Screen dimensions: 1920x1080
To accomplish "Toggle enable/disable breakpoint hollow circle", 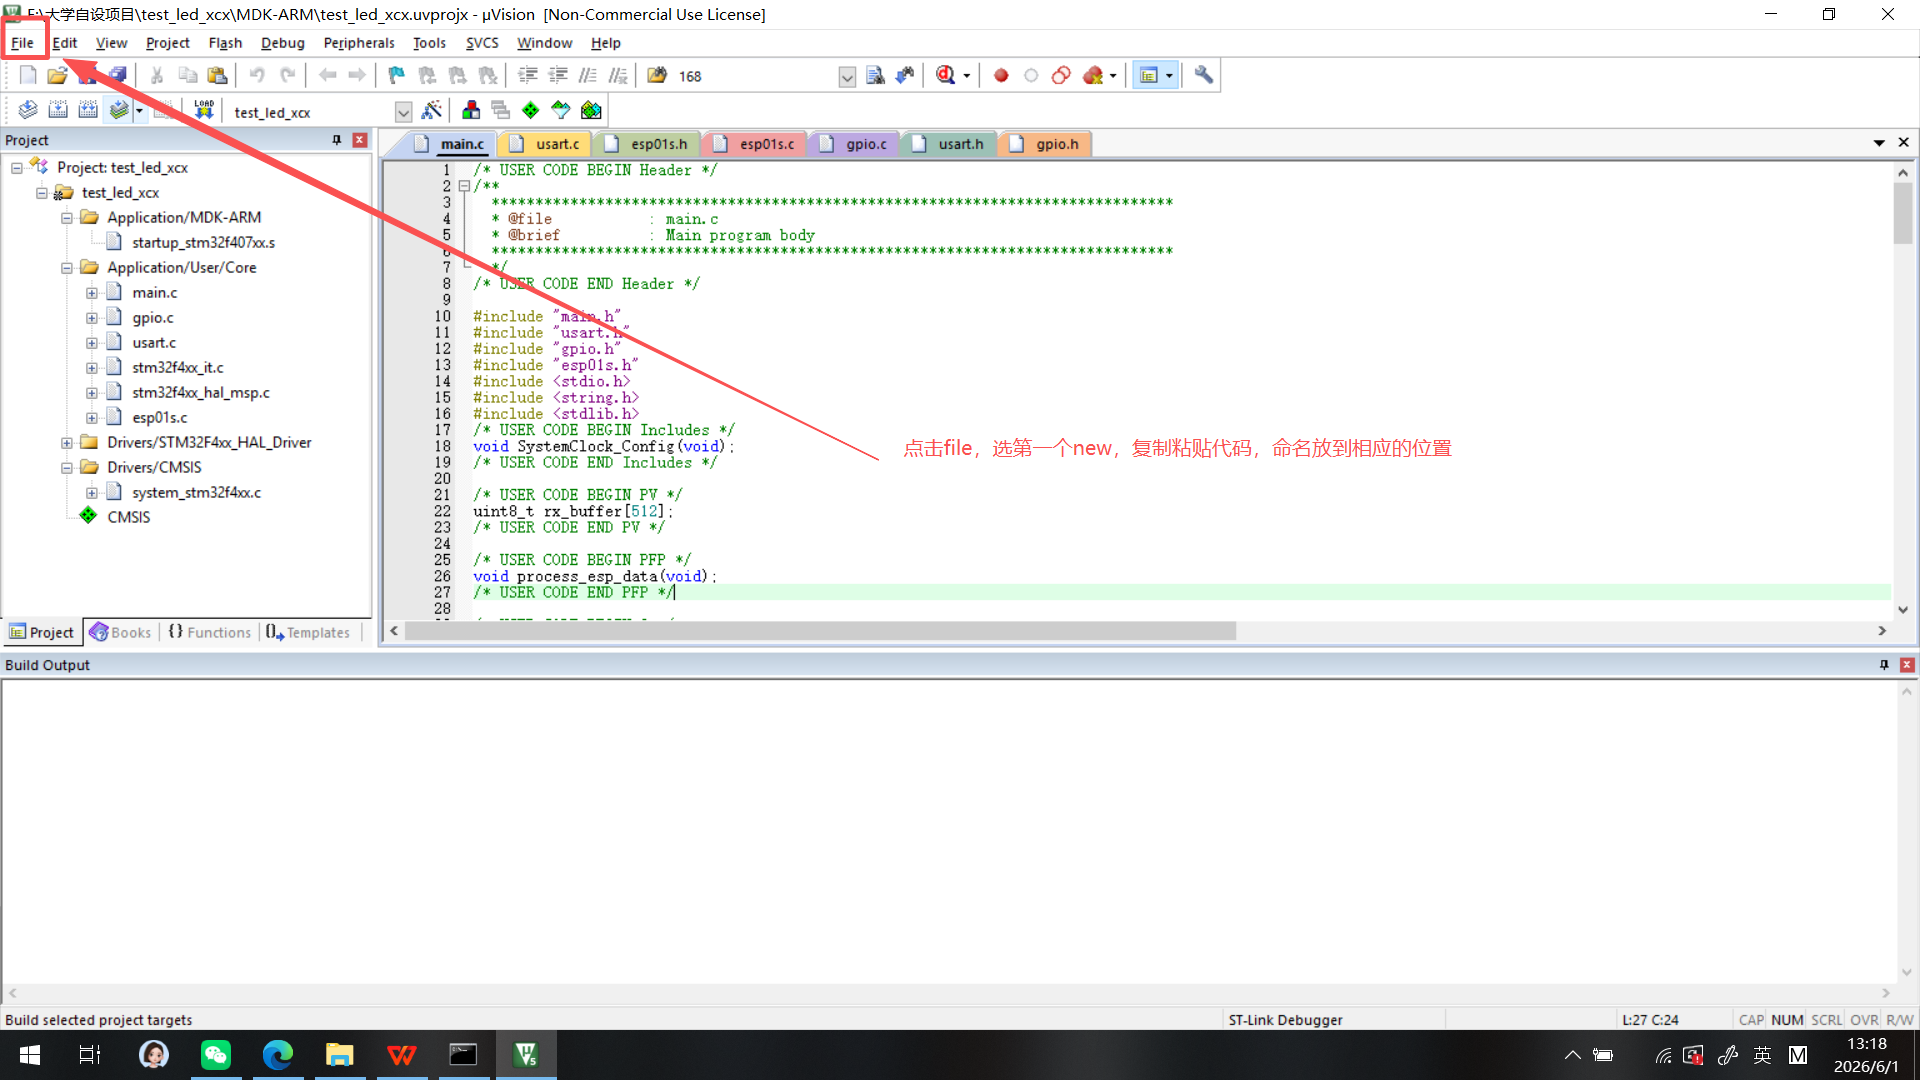I will [x=1031, y=75].
